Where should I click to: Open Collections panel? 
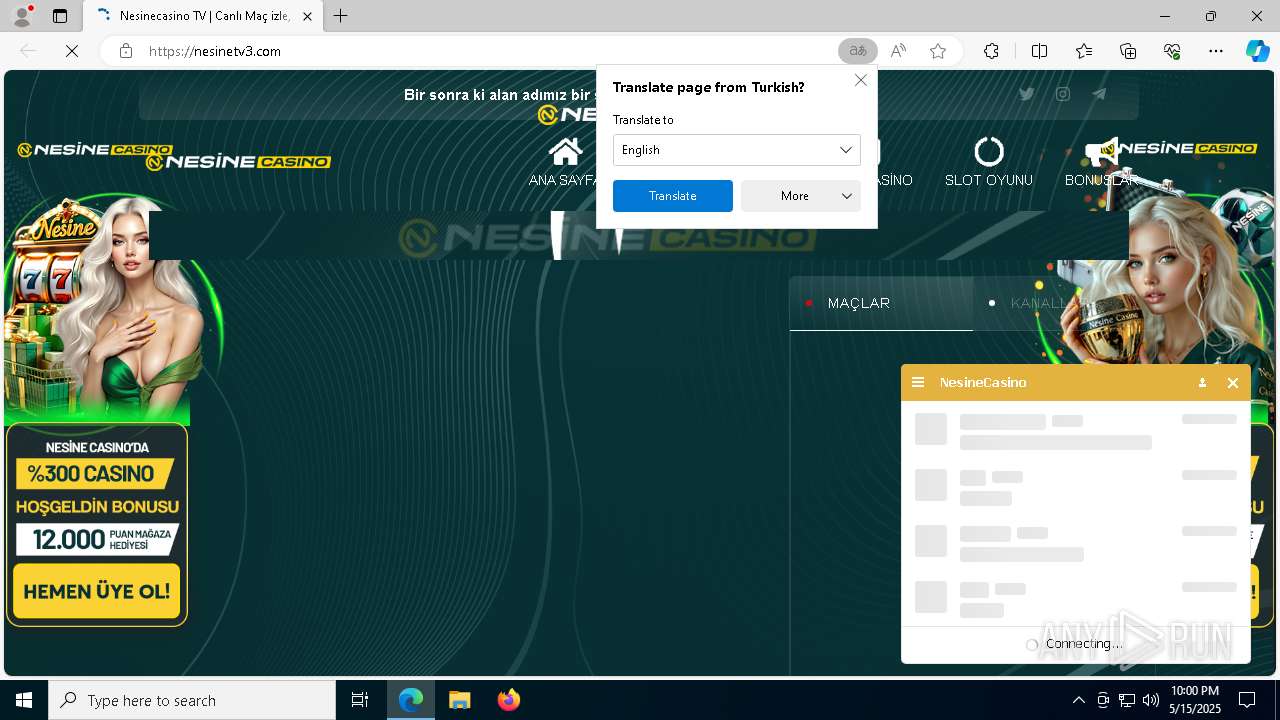[x=1128, y=51]
